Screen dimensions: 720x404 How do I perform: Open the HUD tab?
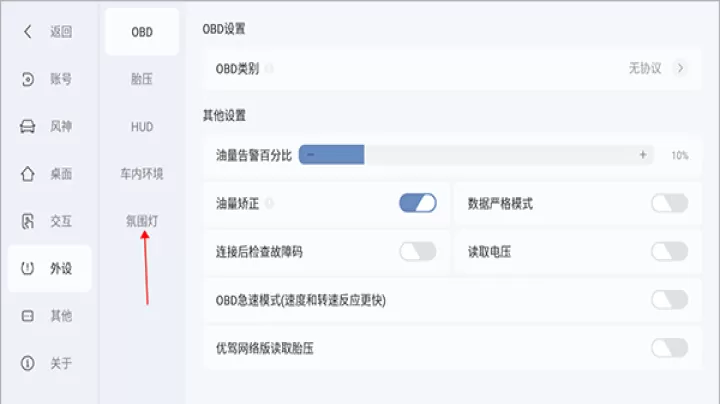[x=142, y=126]
